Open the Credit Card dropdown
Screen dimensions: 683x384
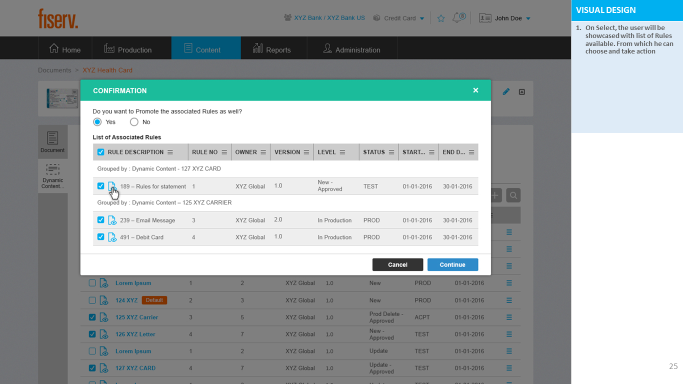399,18
